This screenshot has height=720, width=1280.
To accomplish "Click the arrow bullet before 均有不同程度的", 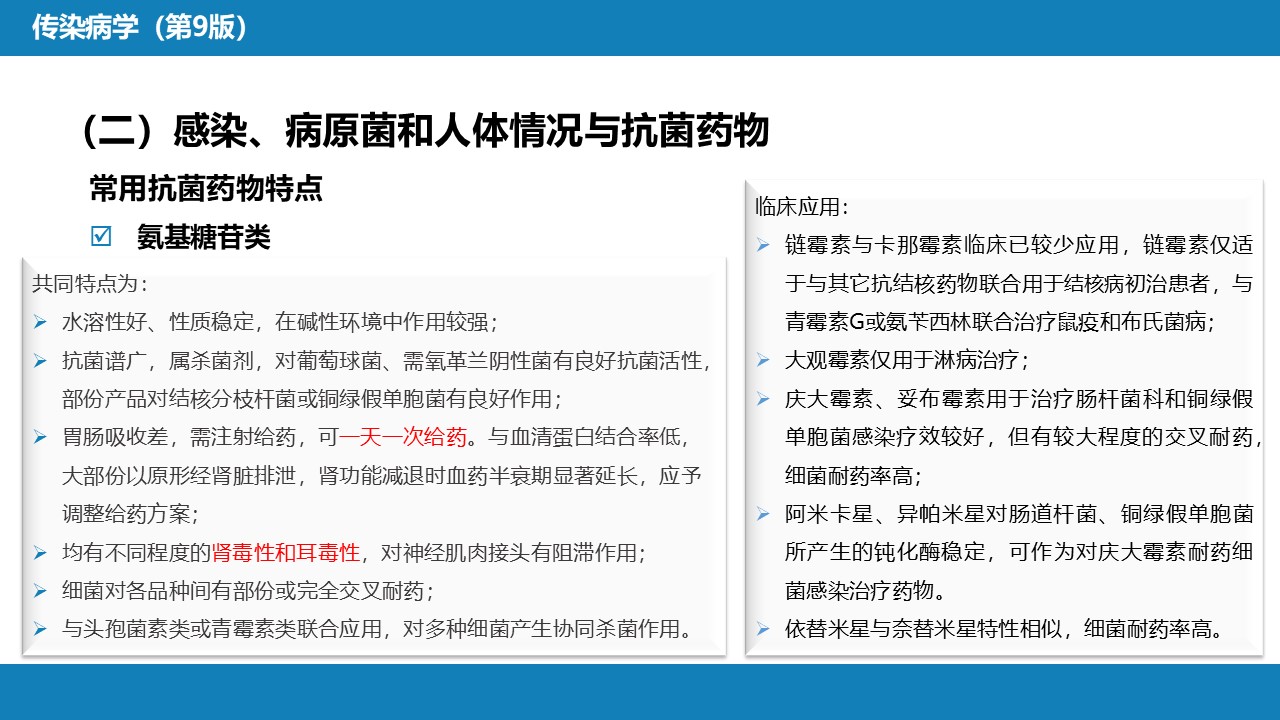I will 40,553.
